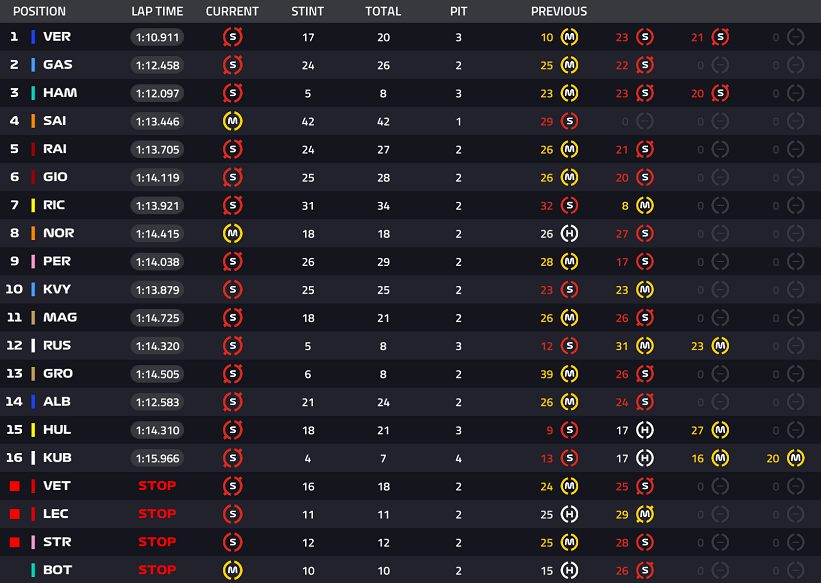
Task: Click LEC's 29-lap medium tyre icon
Action: (645, 514)
